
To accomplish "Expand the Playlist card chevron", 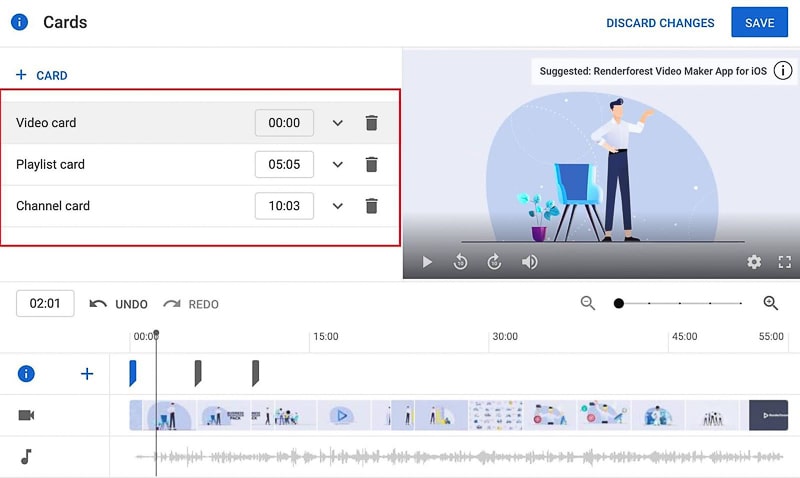I will point(337,165).
